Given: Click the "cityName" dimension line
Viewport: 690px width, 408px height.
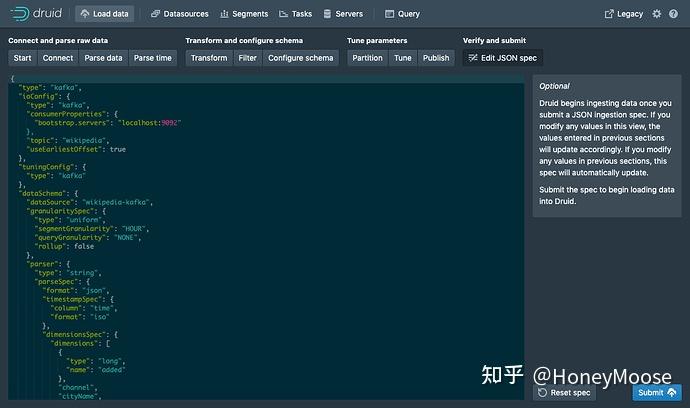Looking at the screenshot, I should pyautogui.click(x=80, y=396).
